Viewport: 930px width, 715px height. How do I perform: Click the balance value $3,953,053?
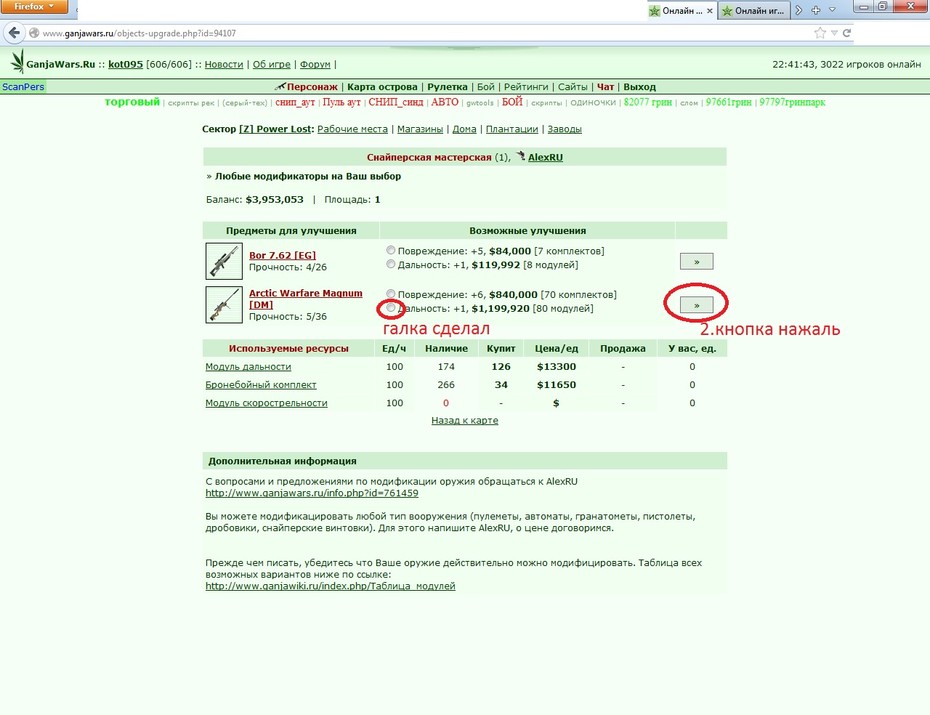274,199
